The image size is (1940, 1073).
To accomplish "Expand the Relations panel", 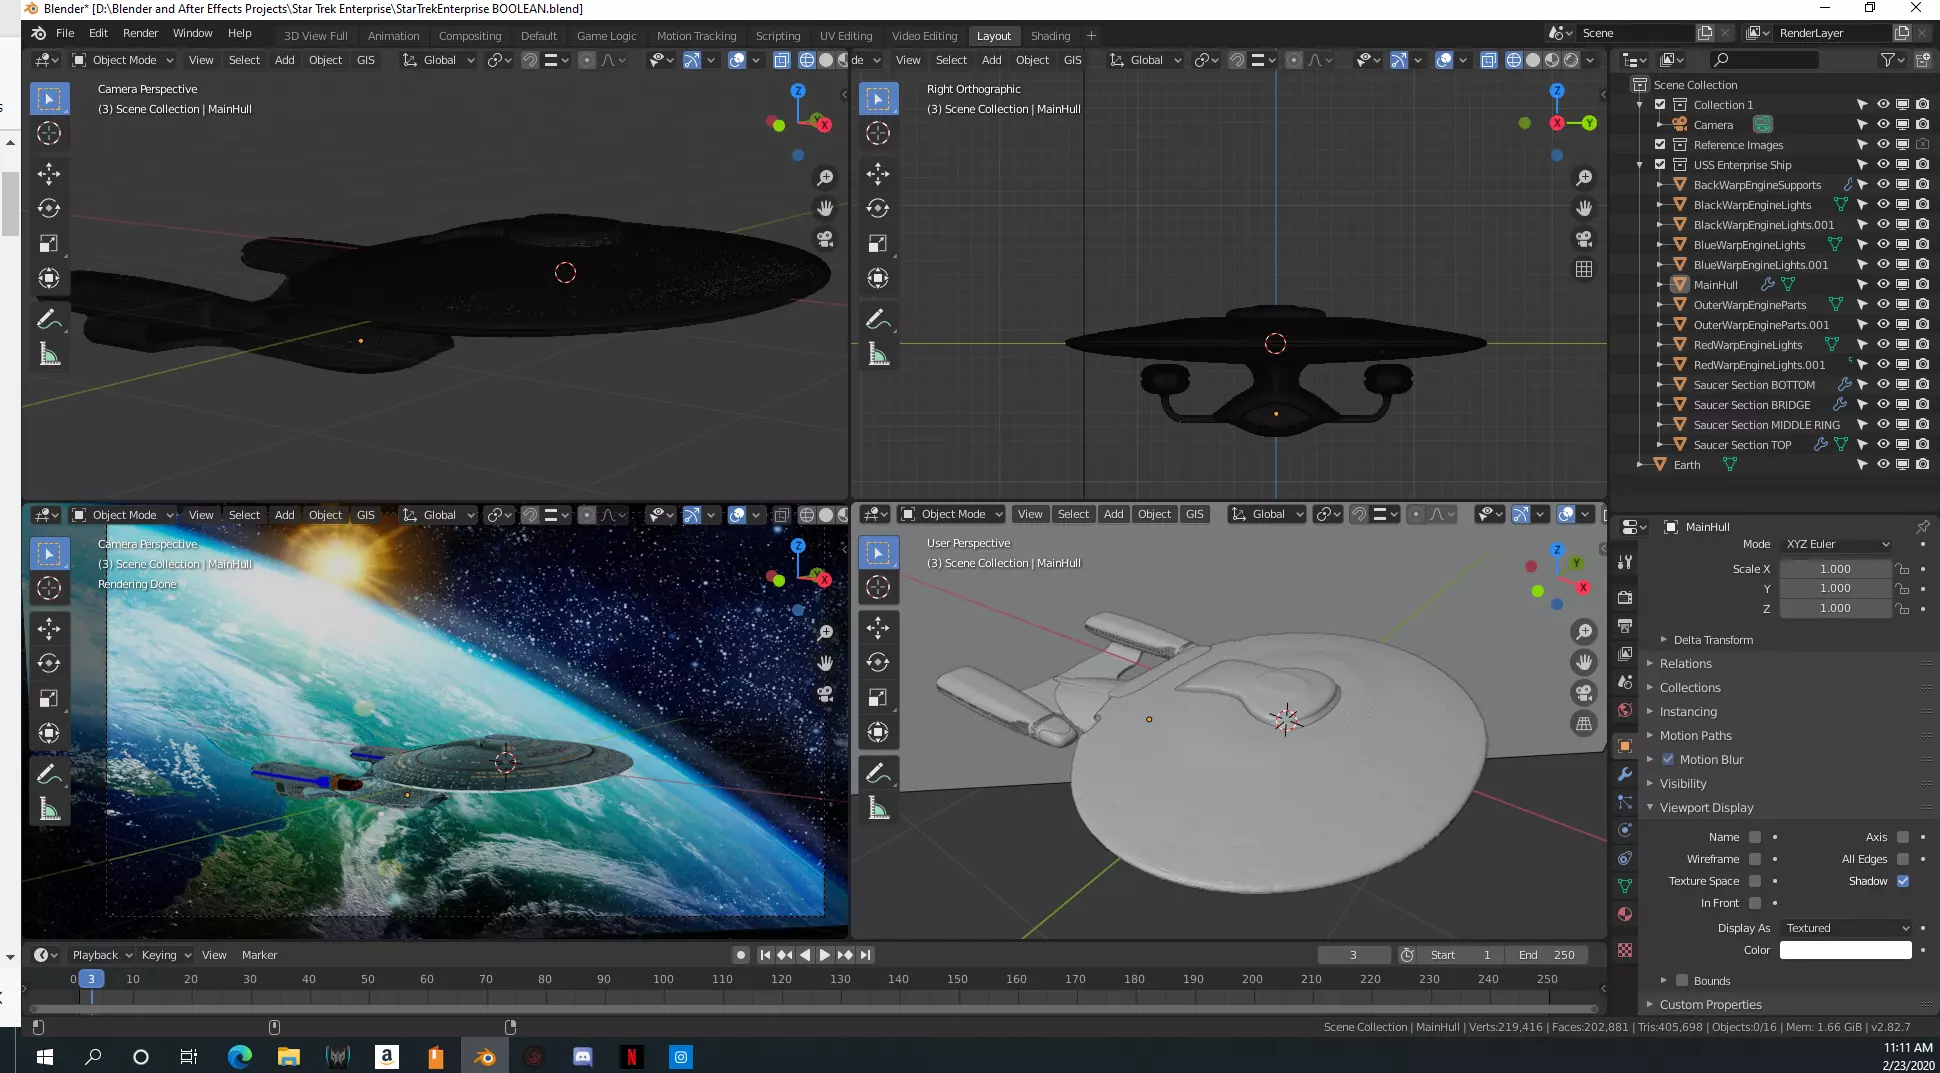I will 1685,664.
